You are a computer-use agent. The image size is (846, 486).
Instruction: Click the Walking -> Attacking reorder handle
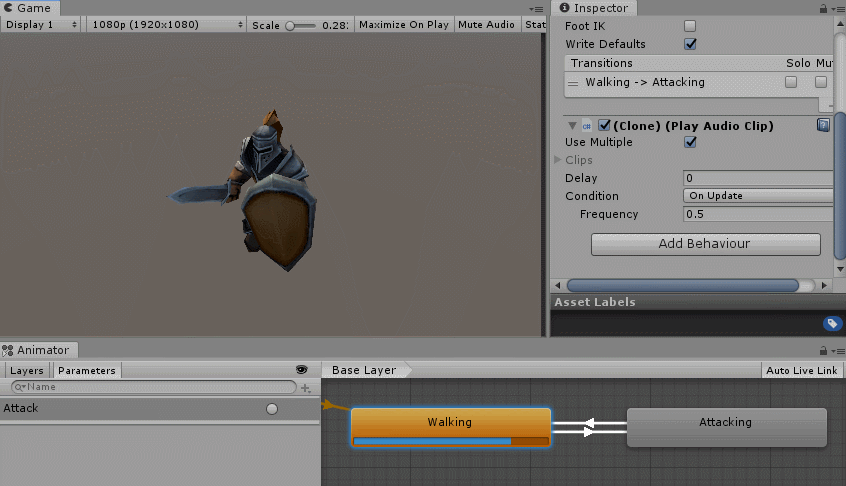[x=573, y=83]
